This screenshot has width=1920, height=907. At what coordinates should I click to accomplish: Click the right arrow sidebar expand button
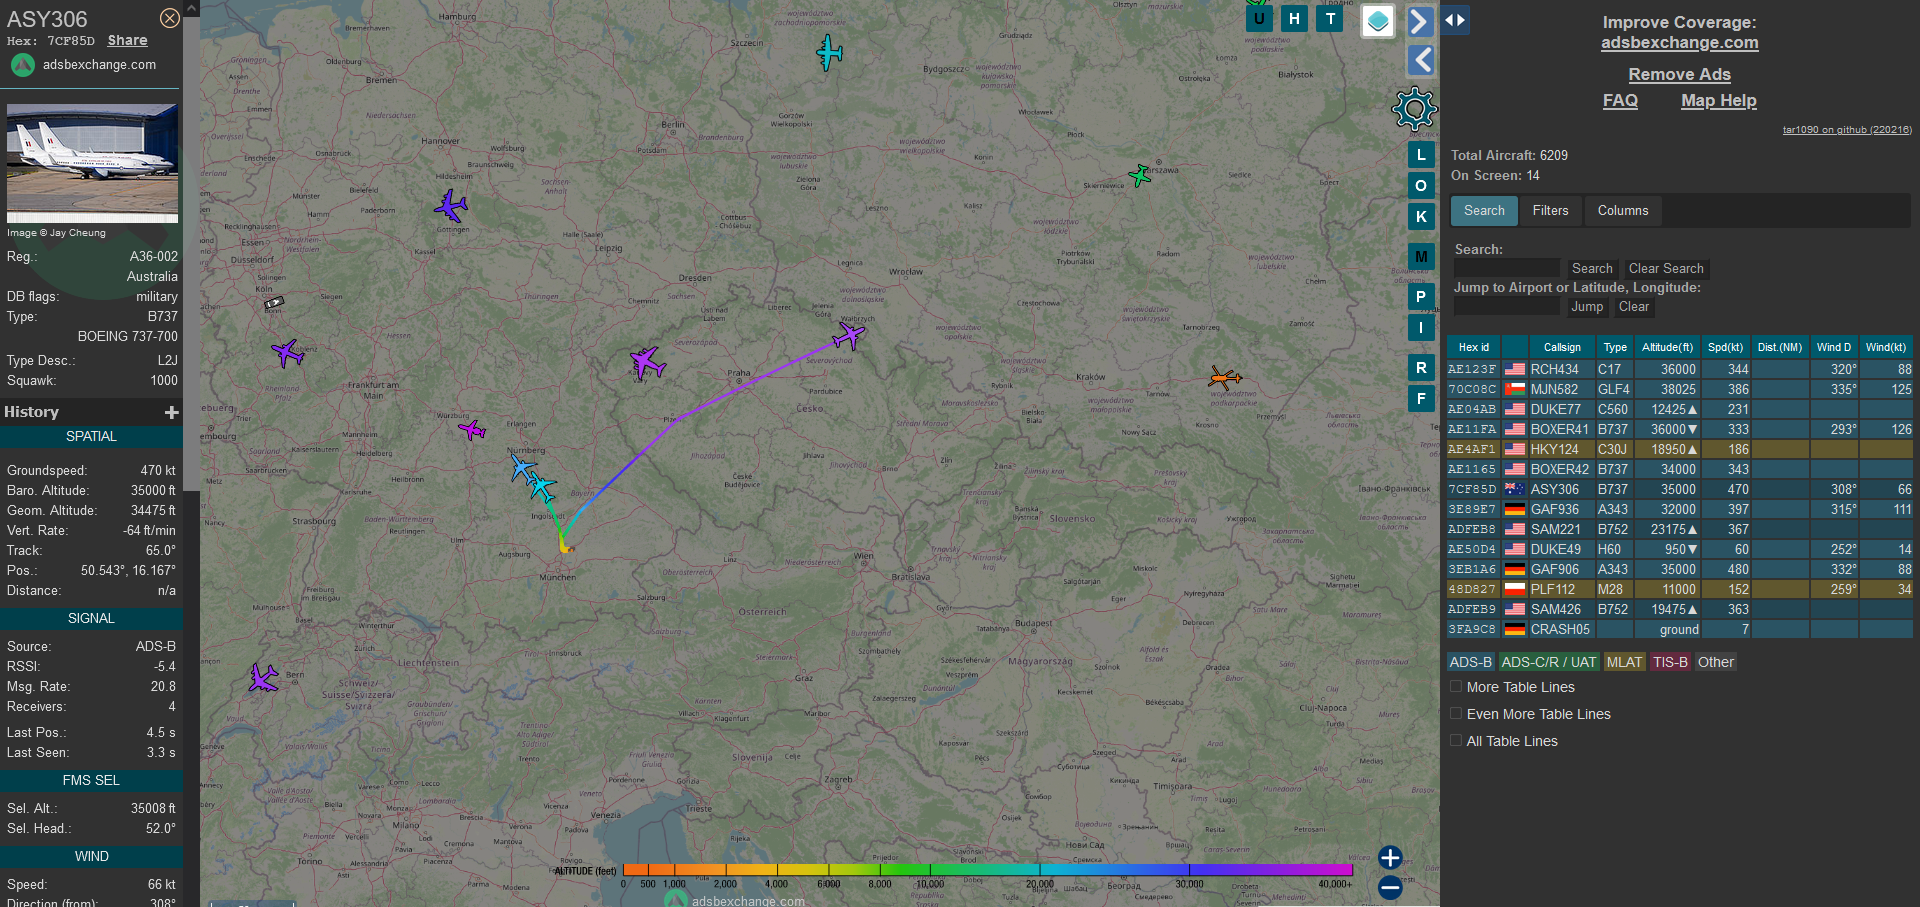[1420, 21]
